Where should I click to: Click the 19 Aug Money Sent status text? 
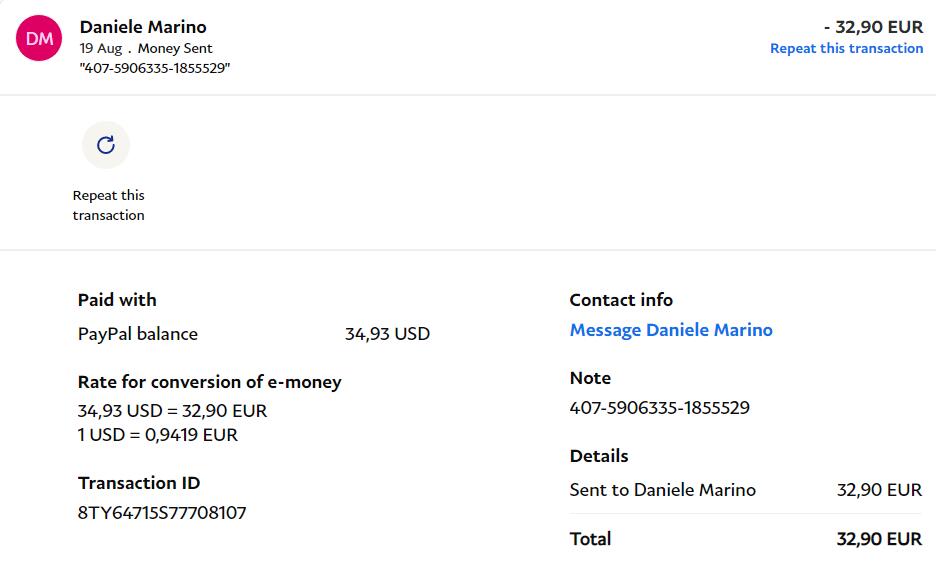pyautogui.click(x=146, y=48)
